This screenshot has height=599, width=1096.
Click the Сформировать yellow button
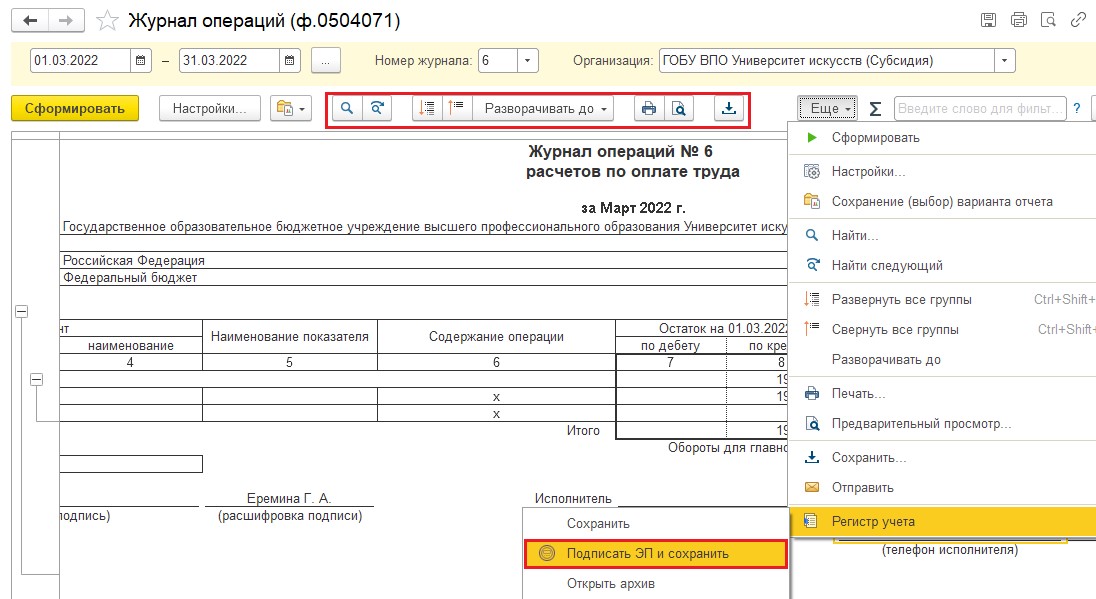(x=75, y=108)
